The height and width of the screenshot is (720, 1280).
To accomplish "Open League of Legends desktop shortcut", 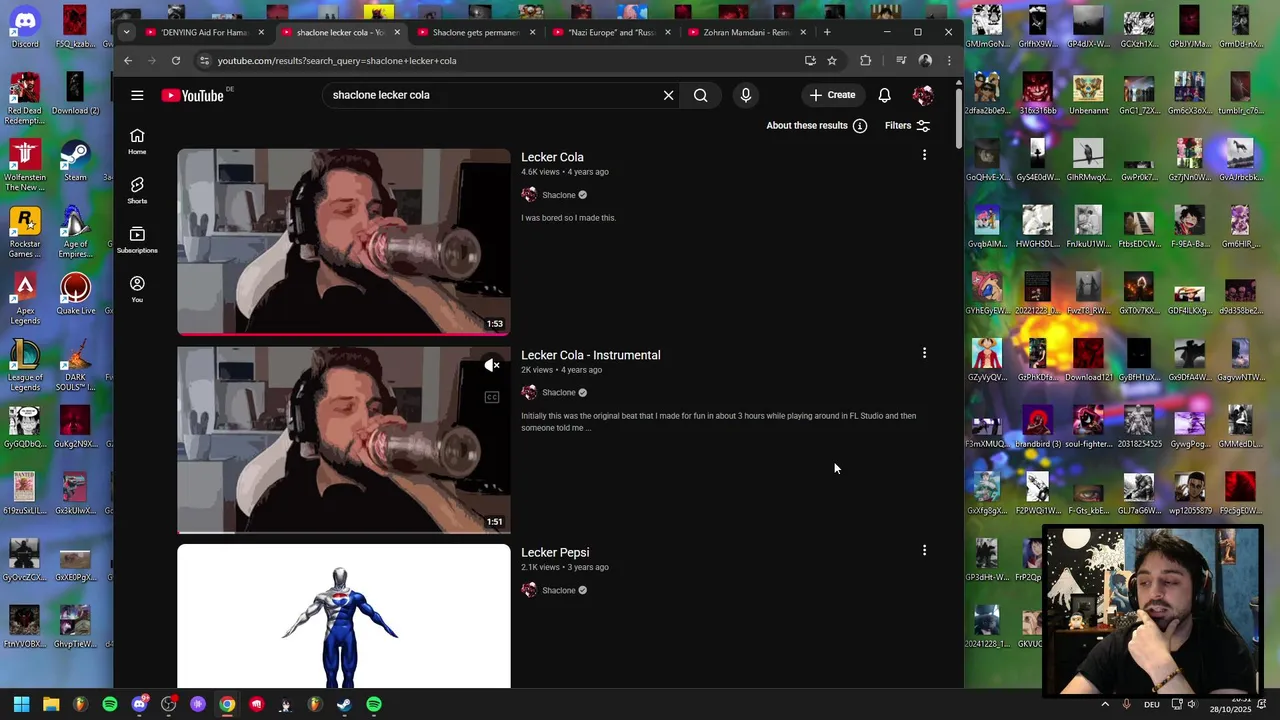I will (25, 366).
